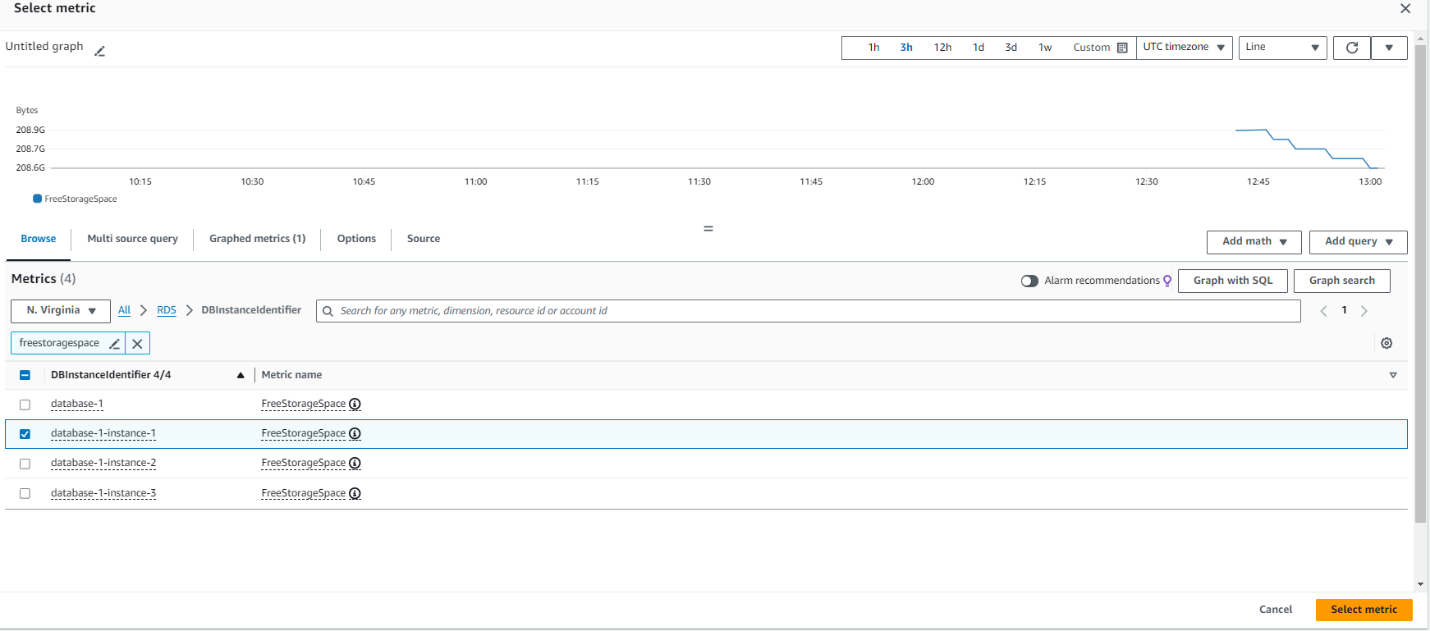The width and height of the screenshot is (1430, 631).
Task: Edit the graph title using the pencil icon
Action: click(x=99, y=50)
